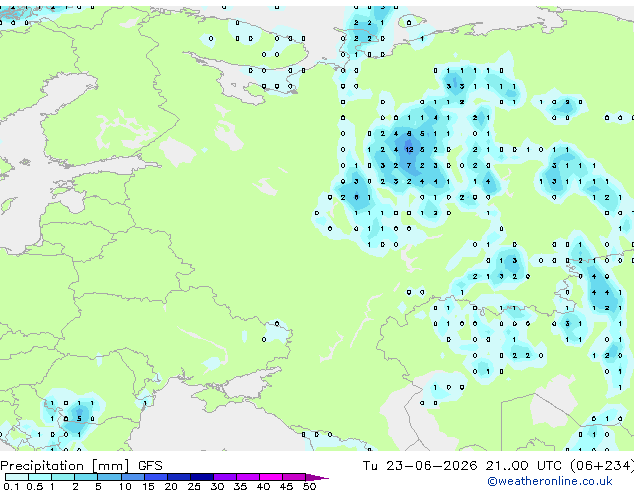This screenshot has height=490, width=634.
Task: Click the legend label '35'
Action: click(x=240, y=486)
